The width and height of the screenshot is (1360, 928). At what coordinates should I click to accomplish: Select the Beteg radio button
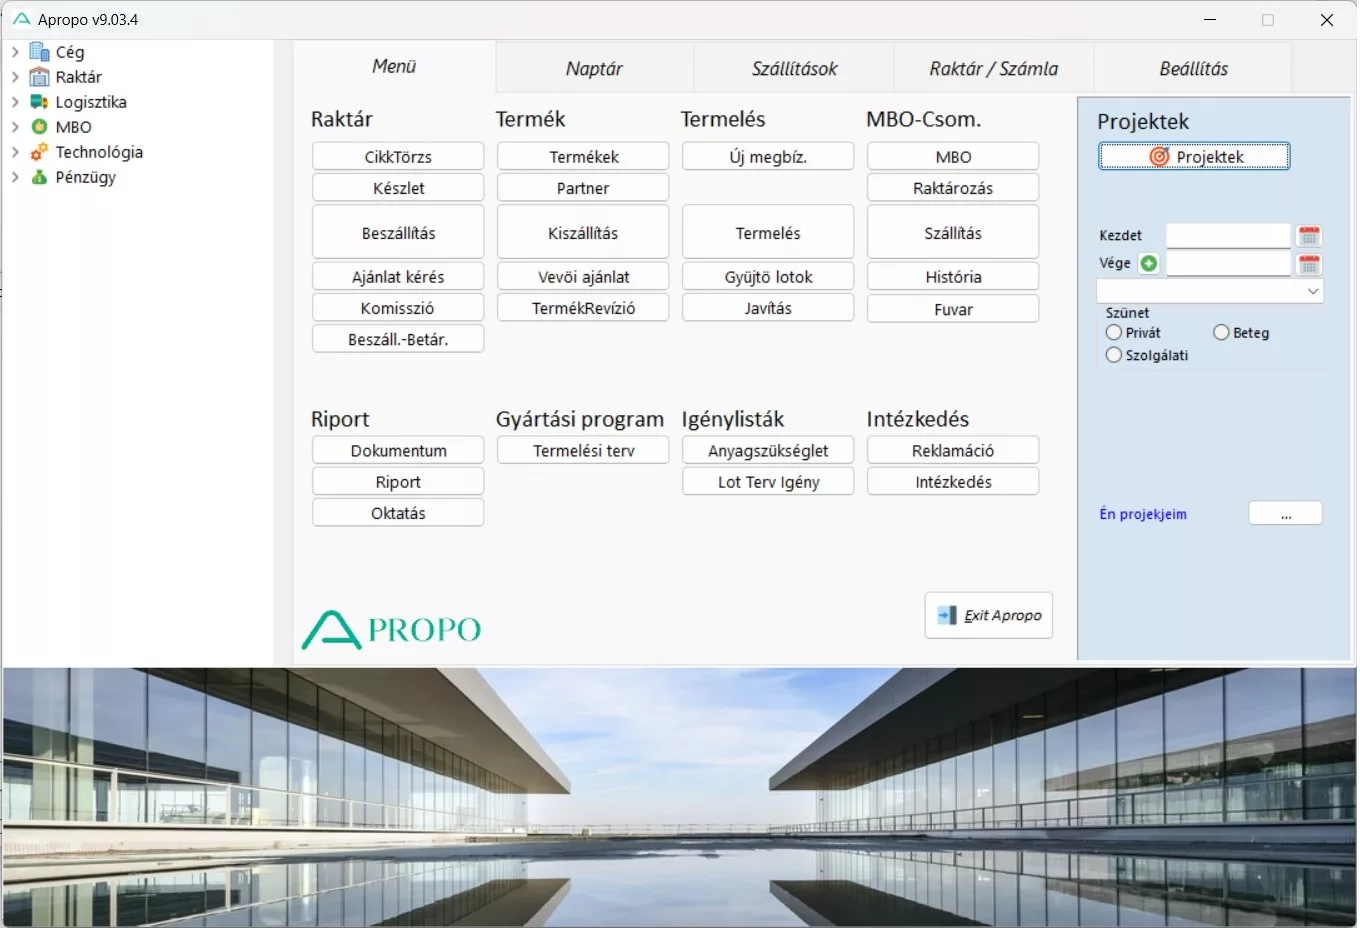(x=1221, y=333)
